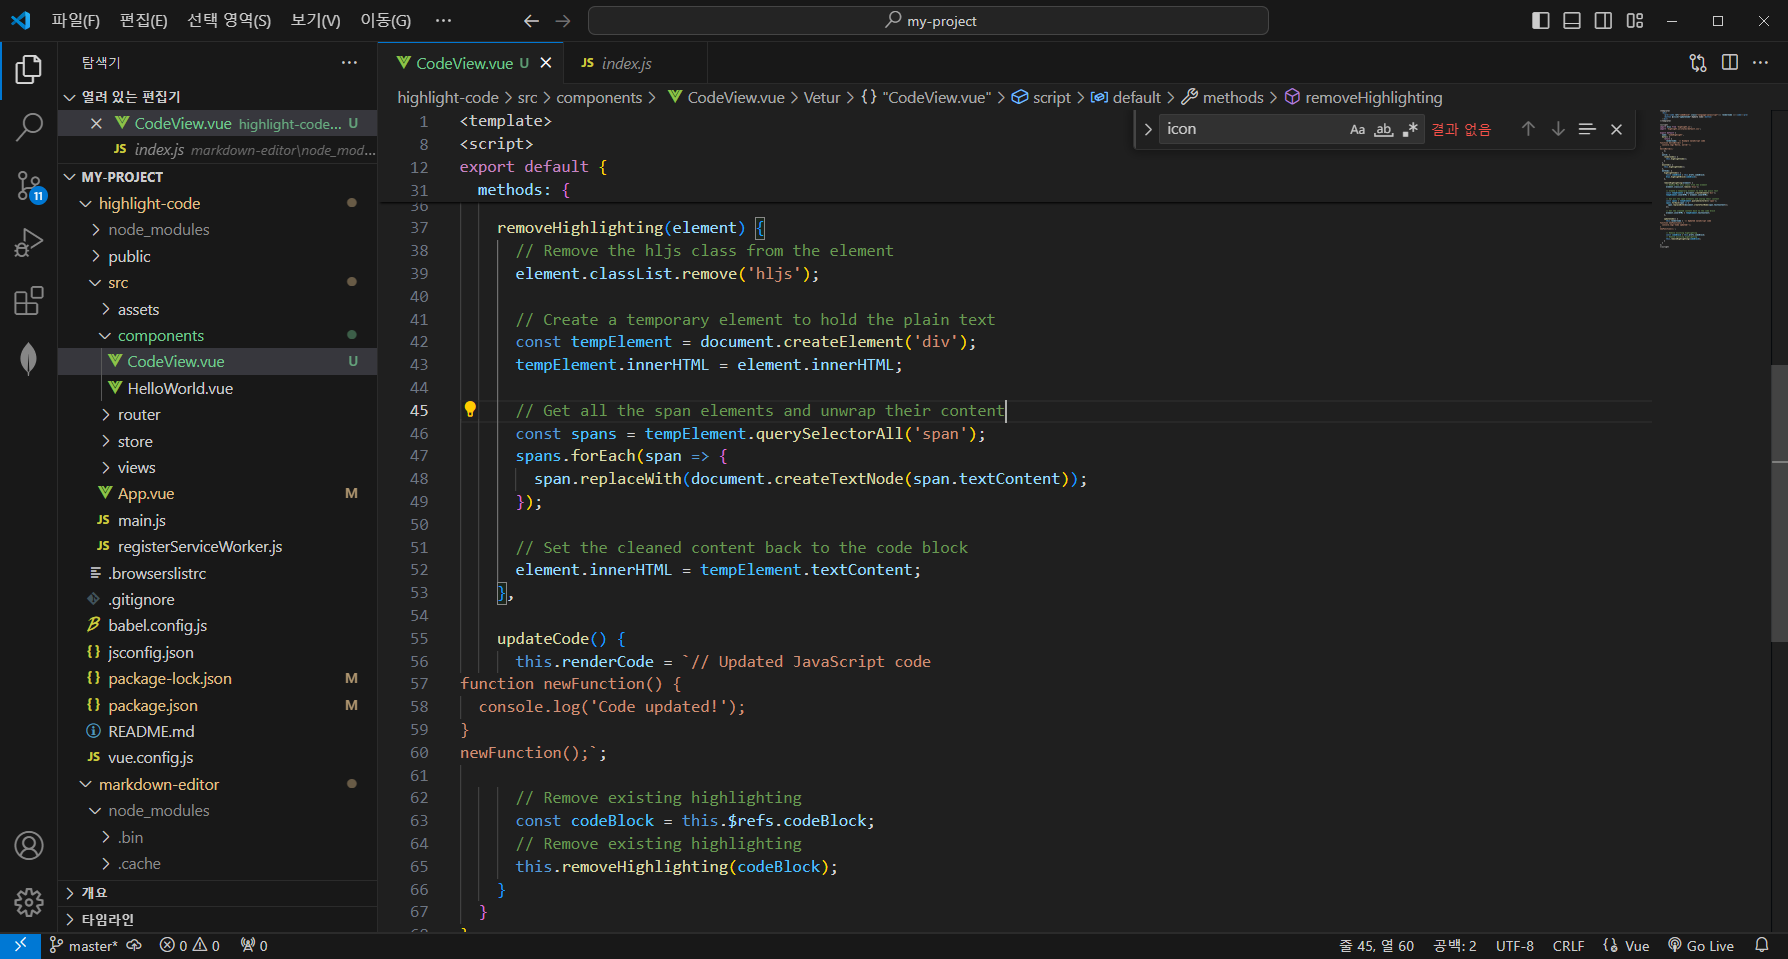1788x959 pixels.
Task: Open the Search view in the activity bar
Action: click(29, 127)
